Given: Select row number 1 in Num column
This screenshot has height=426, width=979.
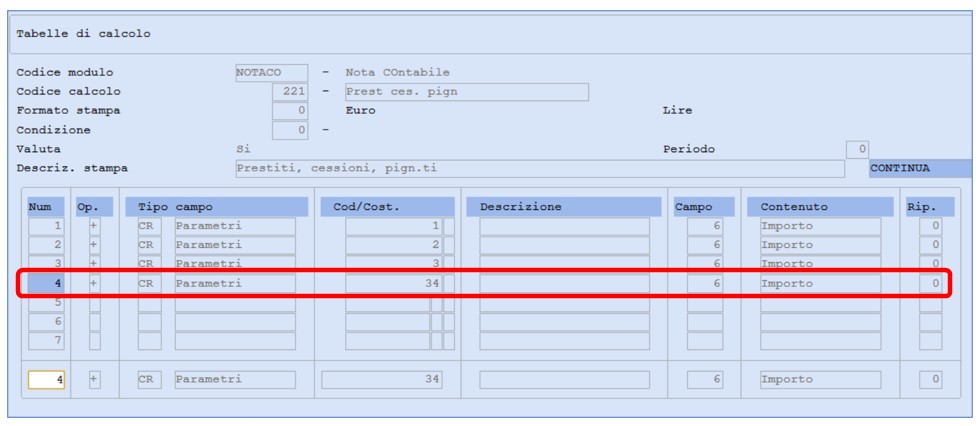Looking at the screenshot, I should point(46,226).
